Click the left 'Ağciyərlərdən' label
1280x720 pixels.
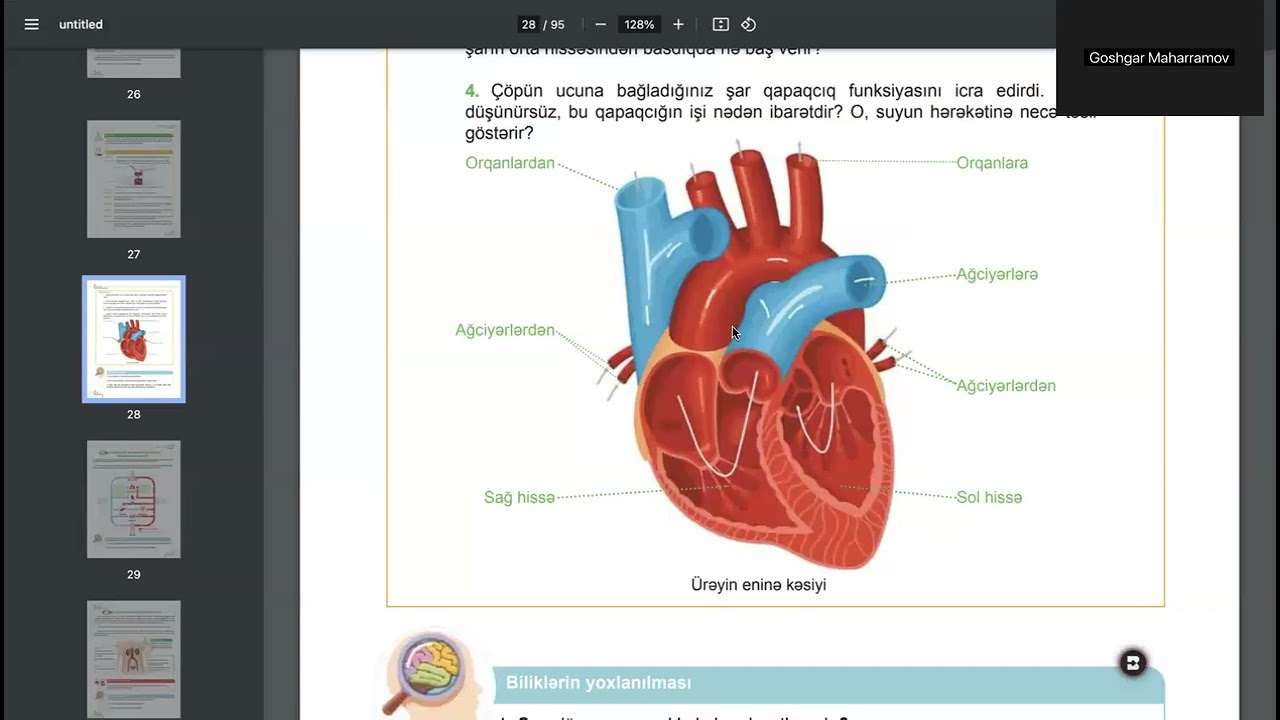pyautogui.click(x=505, y=330)
